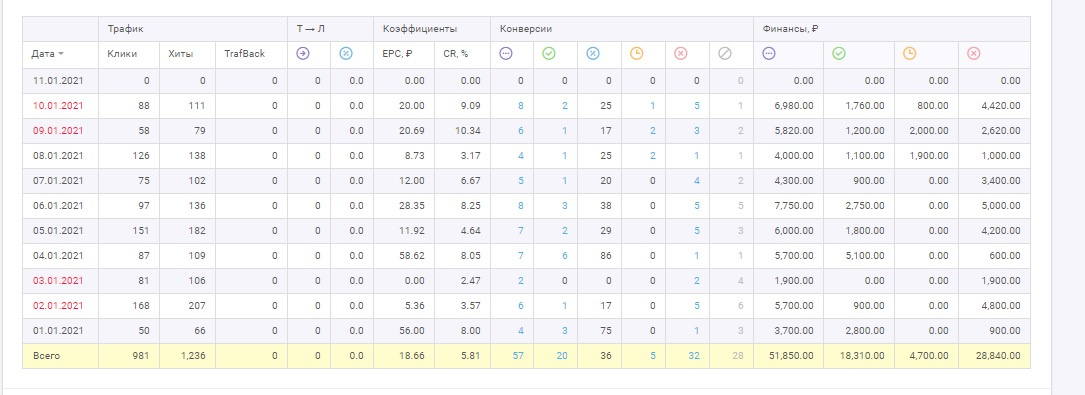Click the purple arrow icon under Т → Л
The image size is (1085, 395).
(302, 54)
